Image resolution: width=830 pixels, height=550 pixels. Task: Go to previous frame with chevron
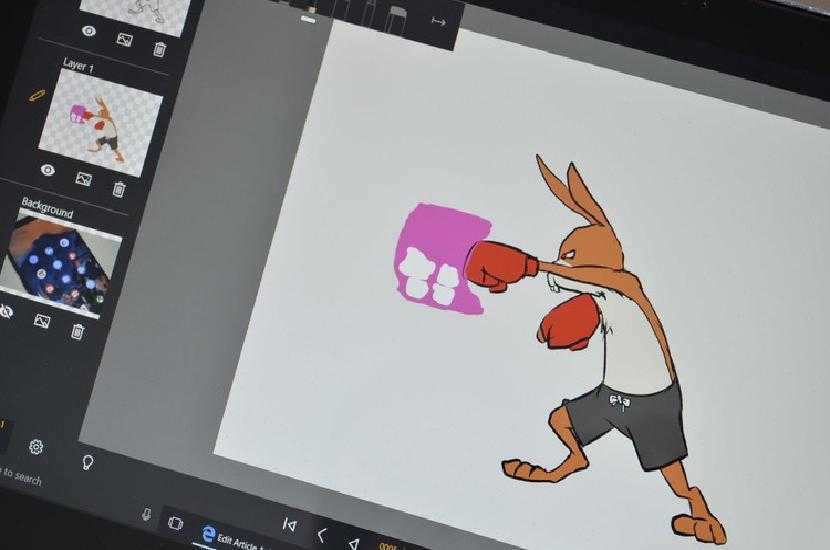pos(321,535)
